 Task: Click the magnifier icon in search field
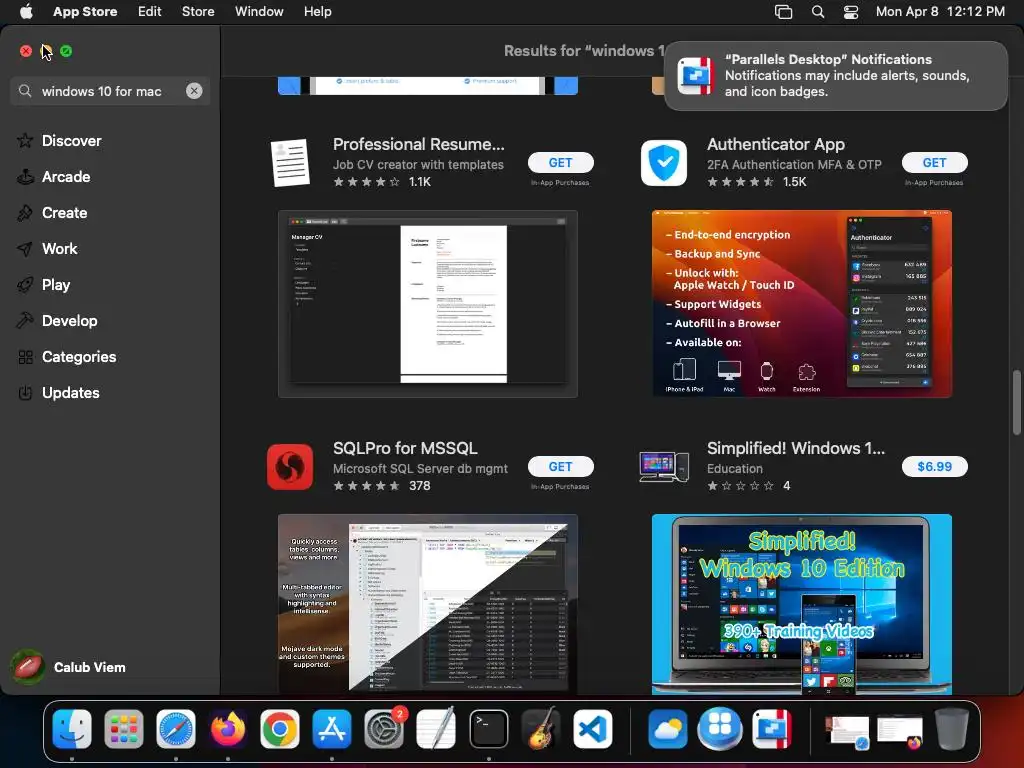tap(25, 91)
